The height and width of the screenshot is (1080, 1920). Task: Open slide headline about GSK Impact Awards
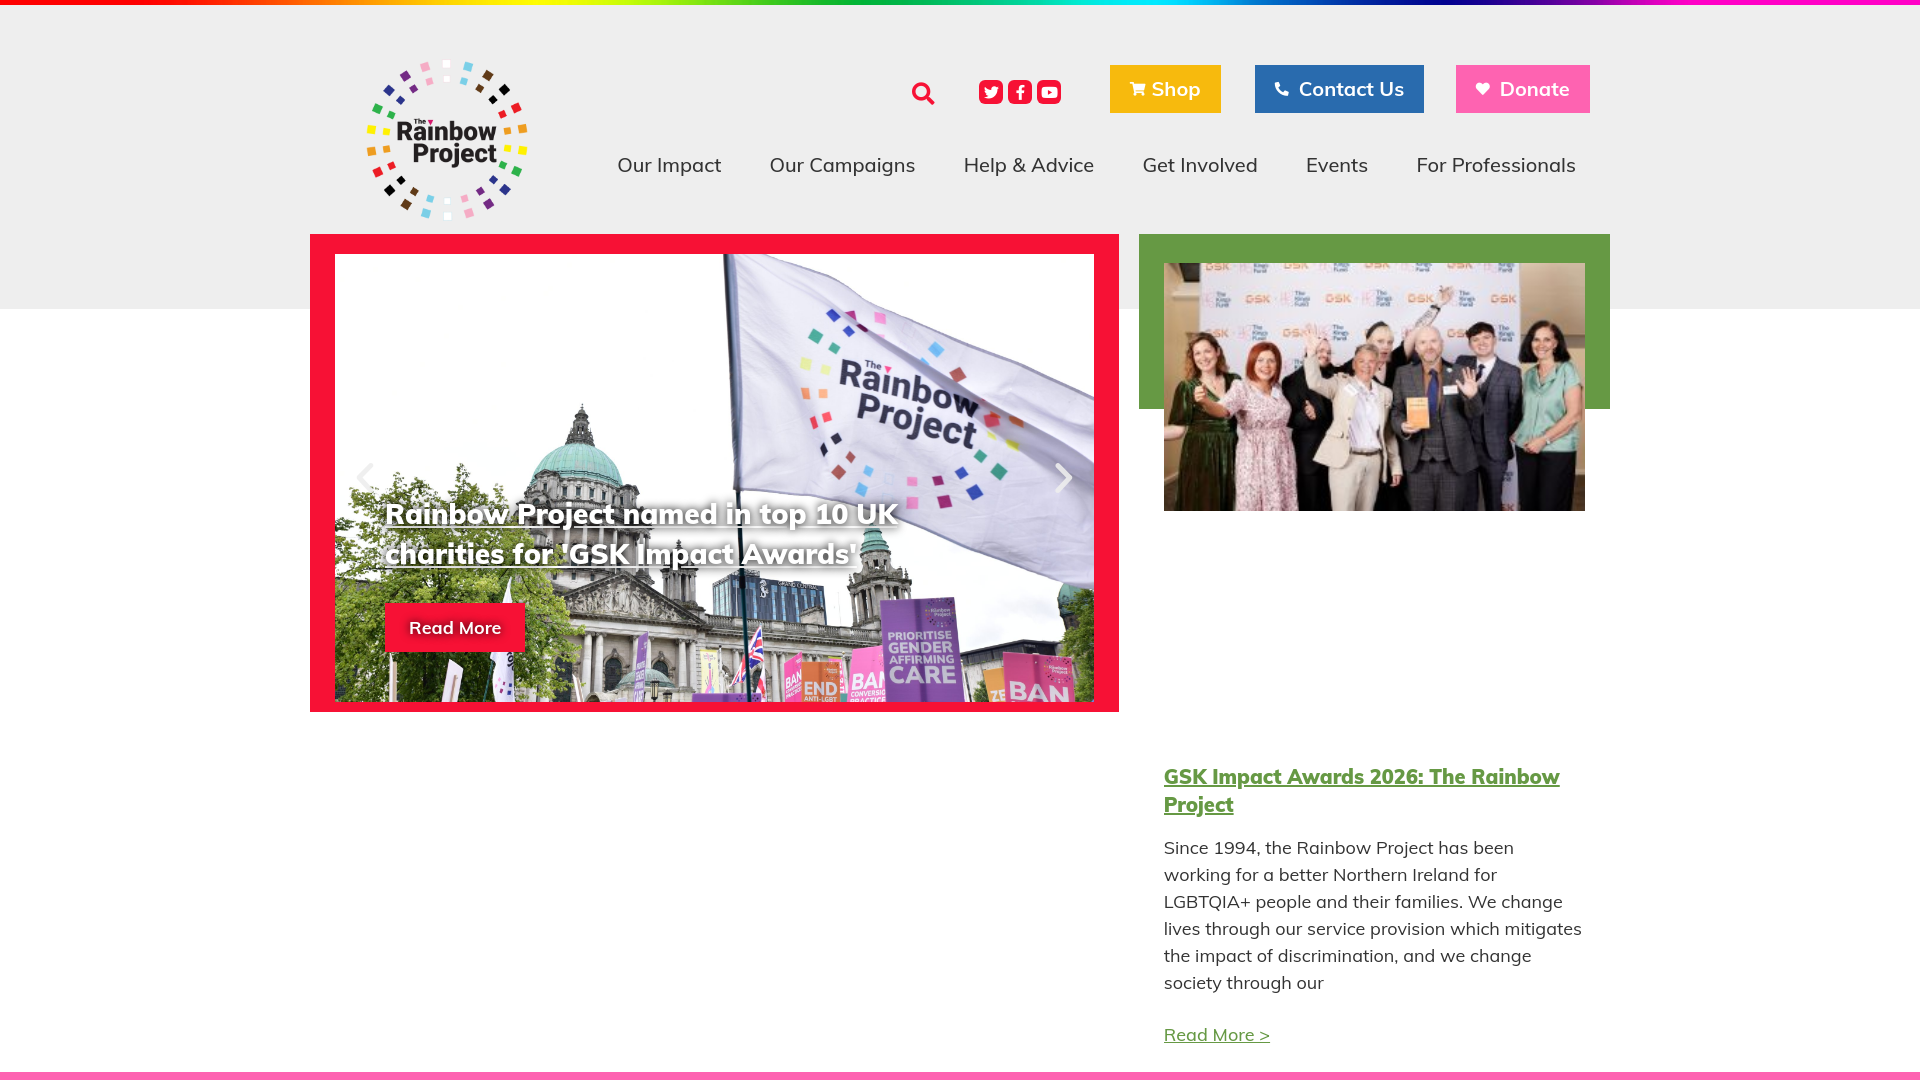[x=641, y=534]
